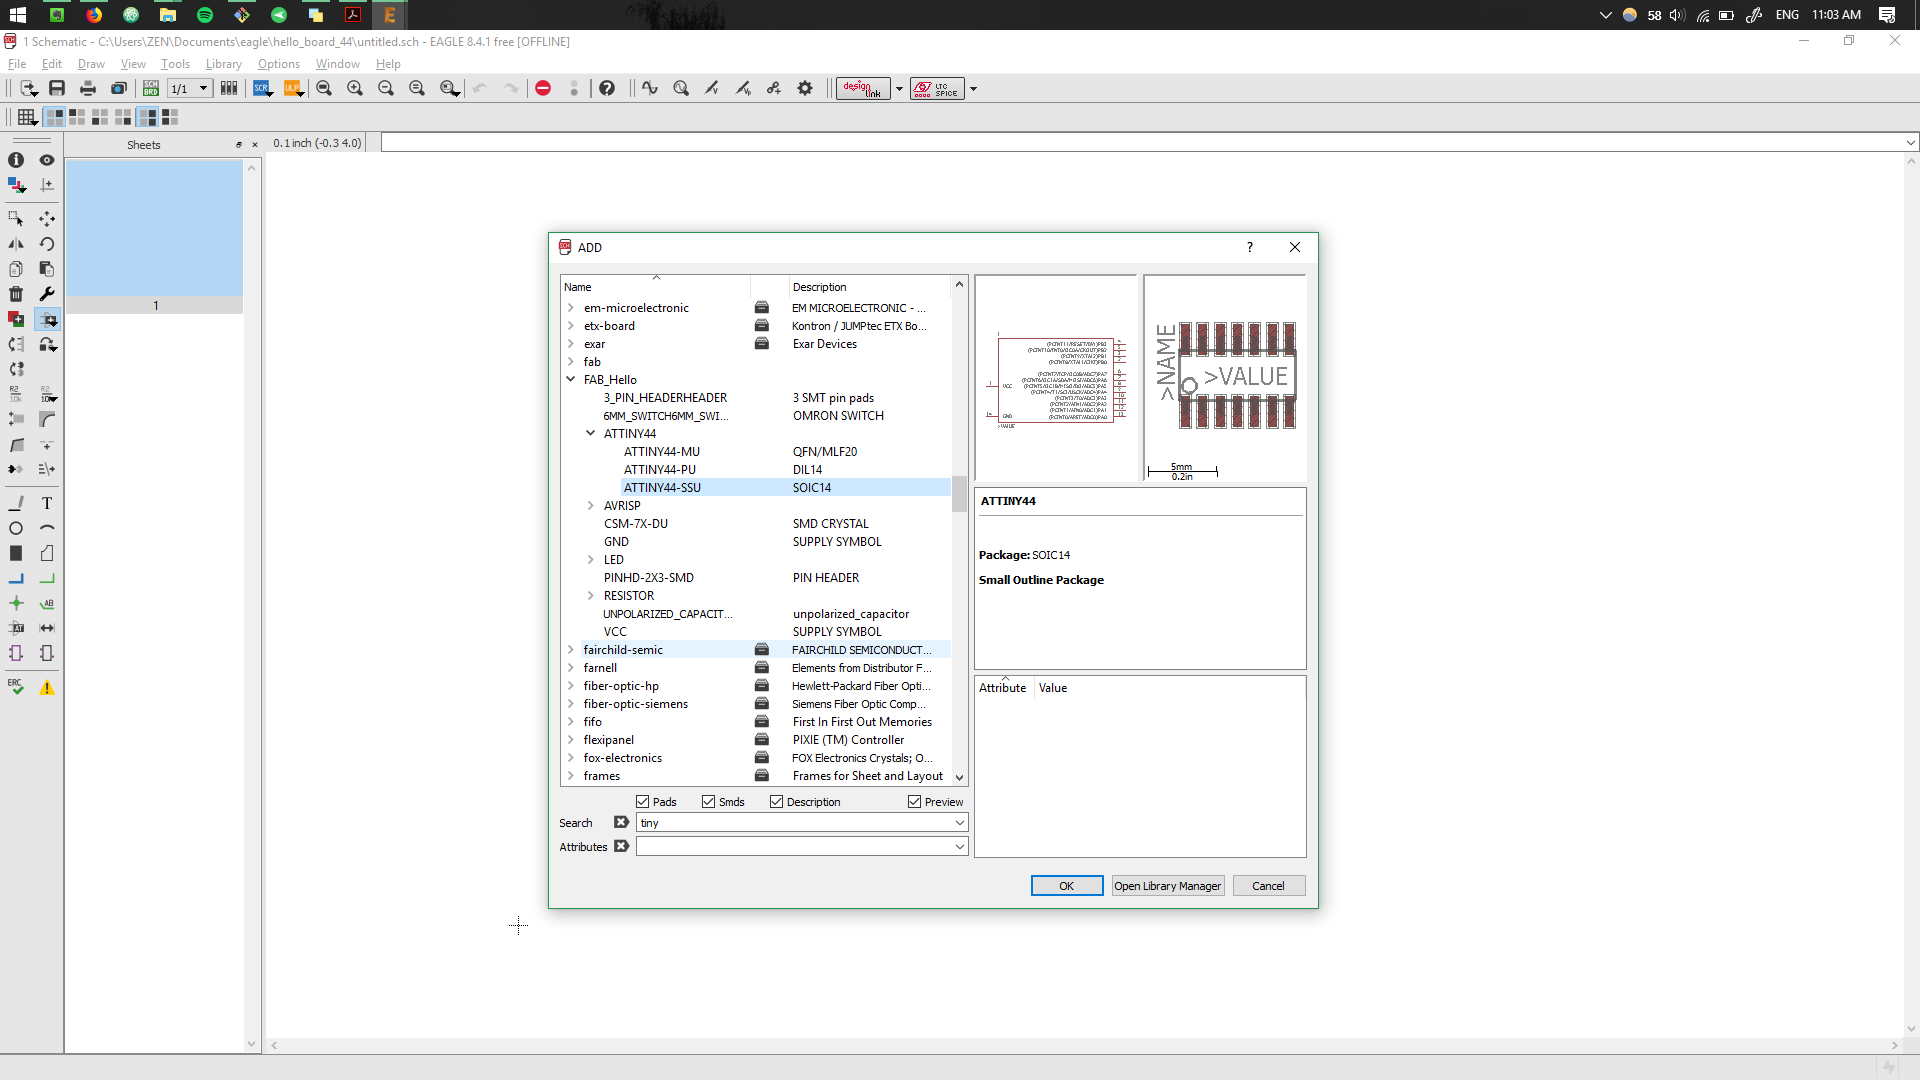Select the Show (eye) tool
This screenshot has width=1920, height=1080.
pyautogui.click(x=47, y=160)
